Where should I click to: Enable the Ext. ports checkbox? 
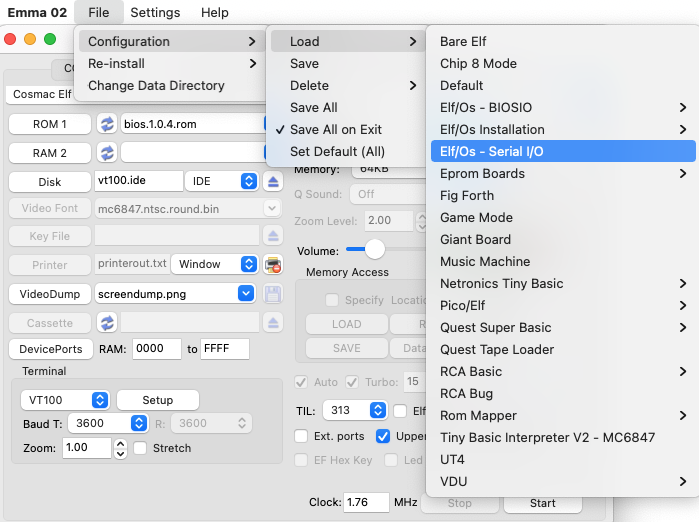[301, 436]
